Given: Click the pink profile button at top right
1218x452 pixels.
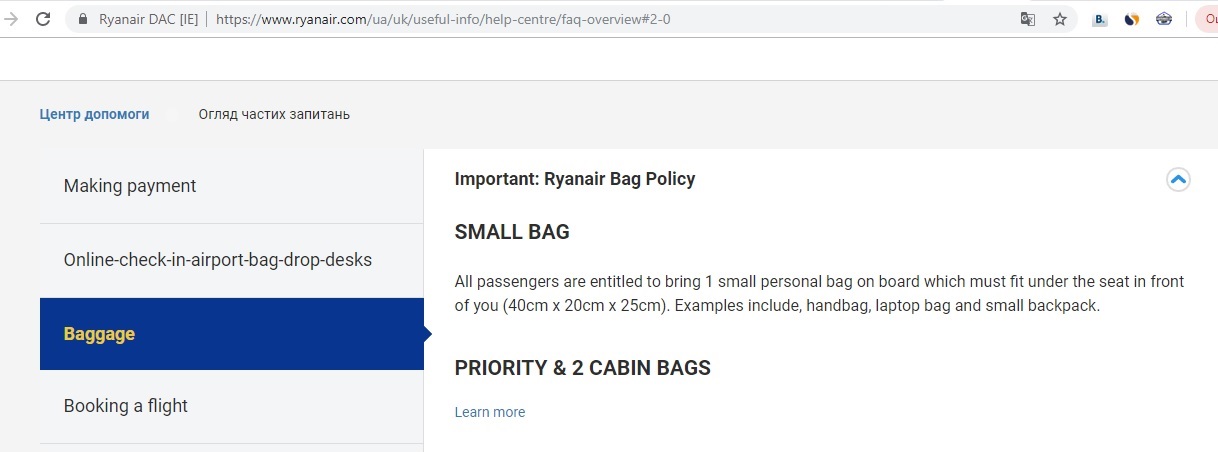Looking at the screenshot, I should point(1208,19).
